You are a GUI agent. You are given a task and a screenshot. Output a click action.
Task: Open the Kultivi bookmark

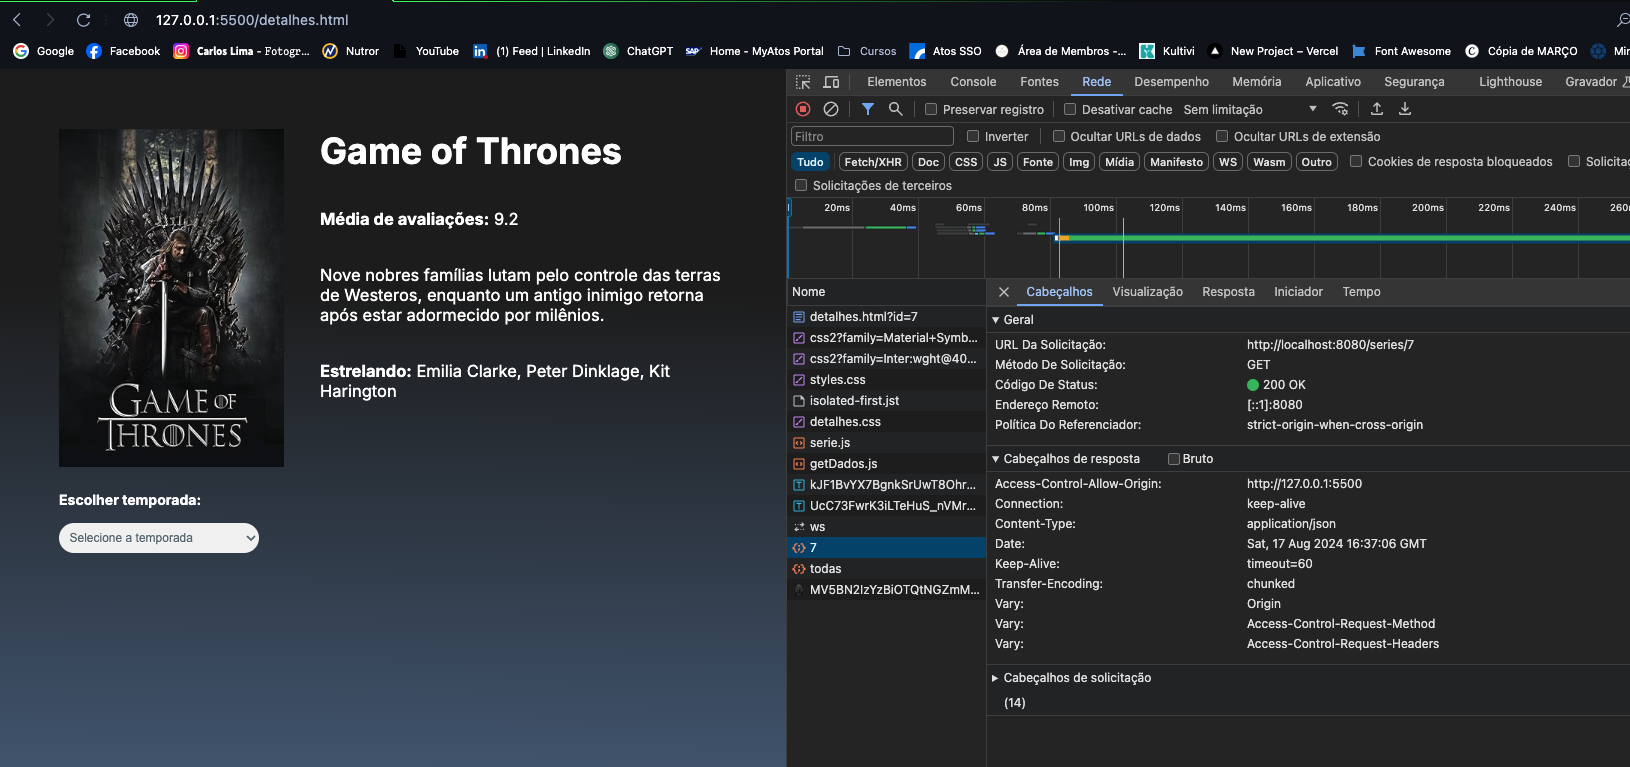pyautogui.click(x=1167, y=51)
